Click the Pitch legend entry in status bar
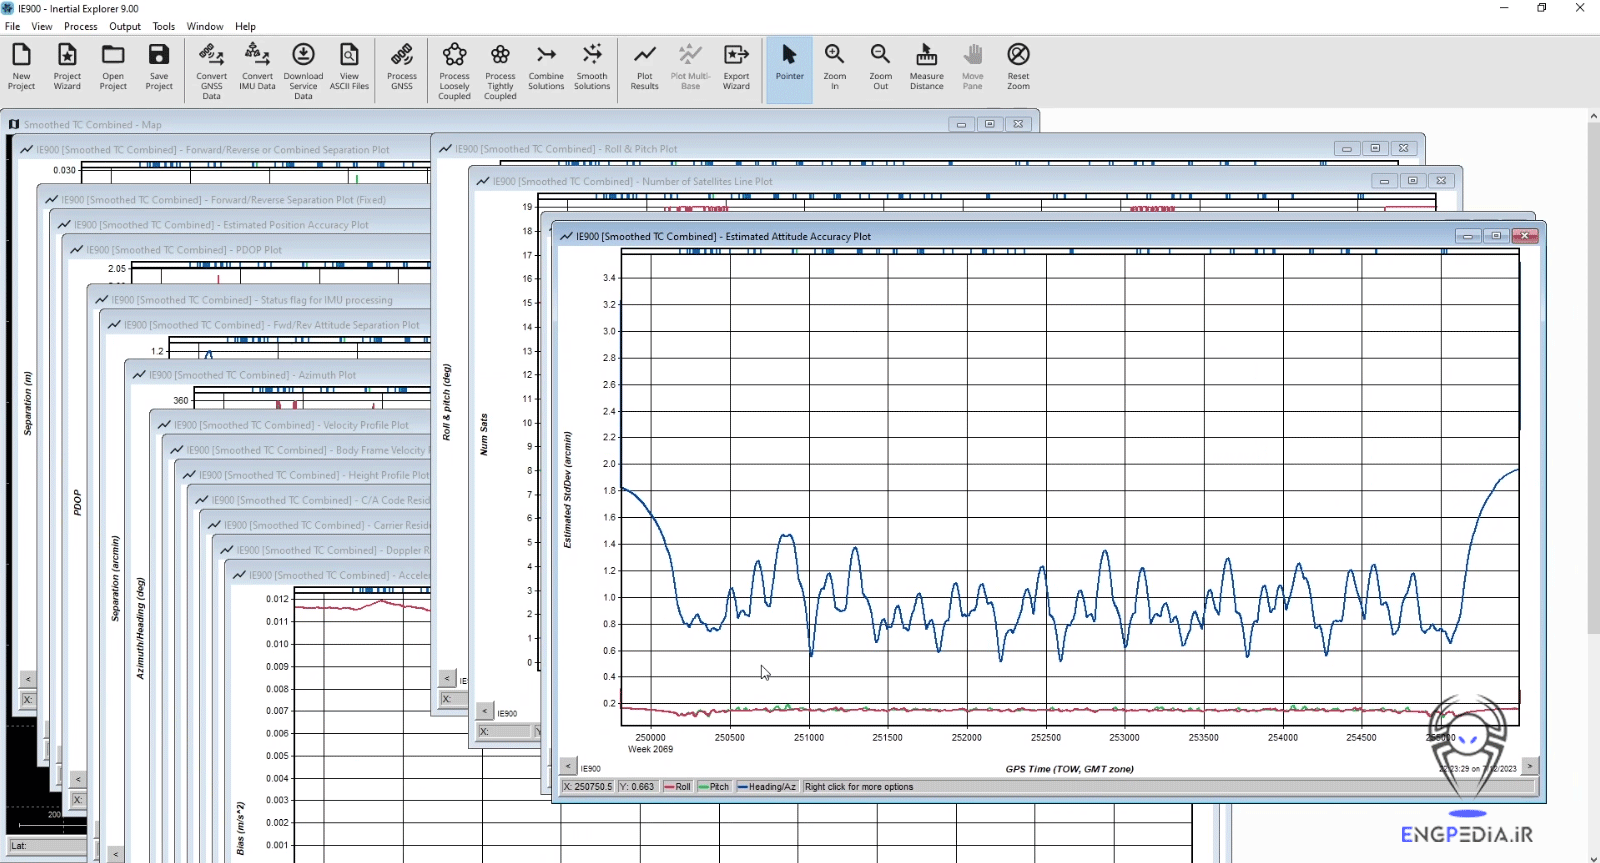The image size is (1600, 863). [x=714, y=787]
